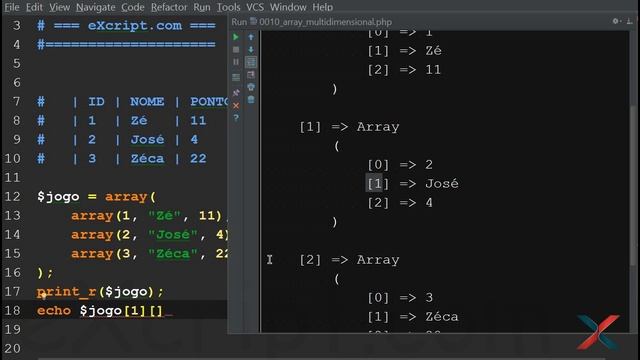Click gutter line number 12

[12, 196]
